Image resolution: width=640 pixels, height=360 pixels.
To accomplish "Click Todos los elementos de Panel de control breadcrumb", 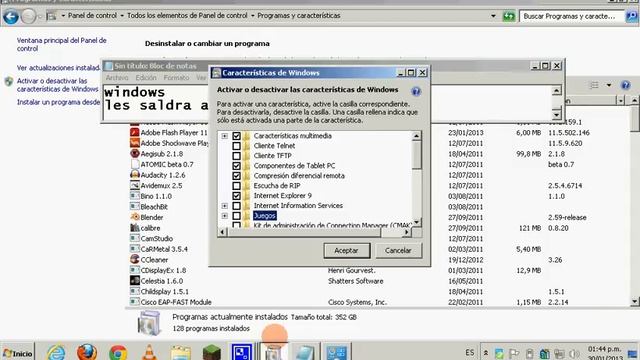I will pos(187,16).
